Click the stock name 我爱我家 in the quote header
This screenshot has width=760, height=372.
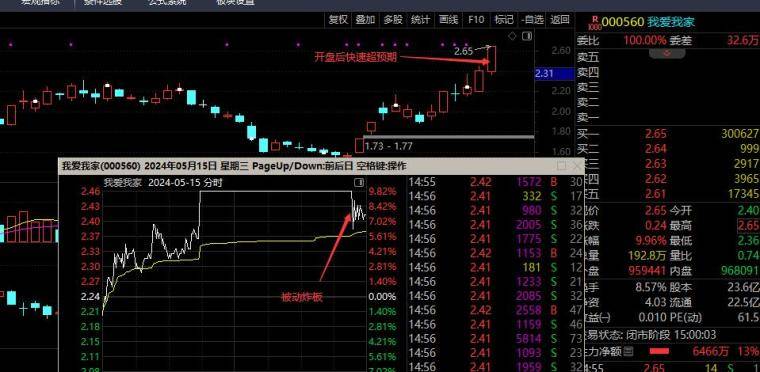click(x=671, y=22)
